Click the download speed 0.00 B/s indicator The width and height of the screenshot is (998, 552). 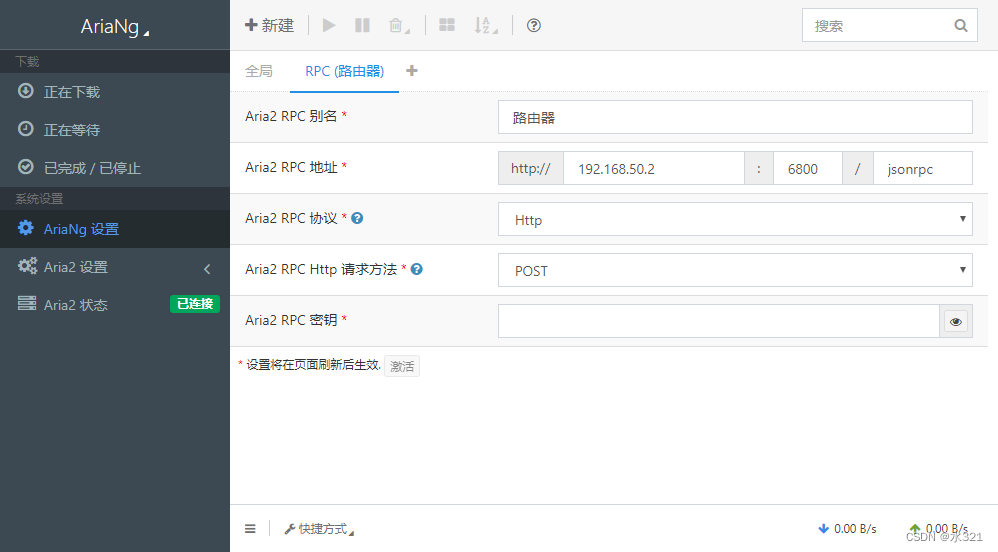click(847, 529)
